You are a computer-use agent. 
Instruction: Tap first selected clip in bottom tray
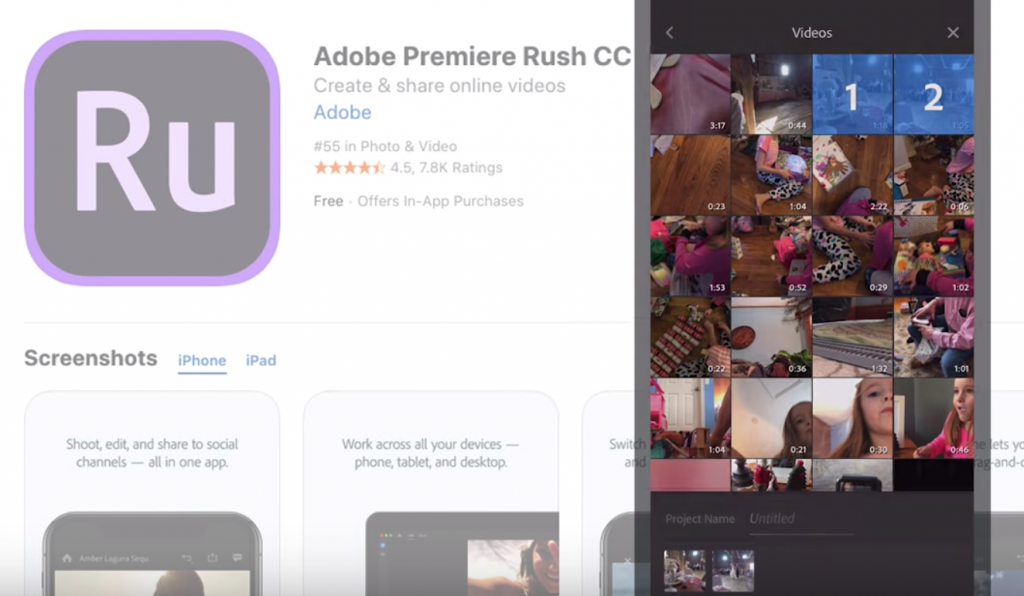684,571
